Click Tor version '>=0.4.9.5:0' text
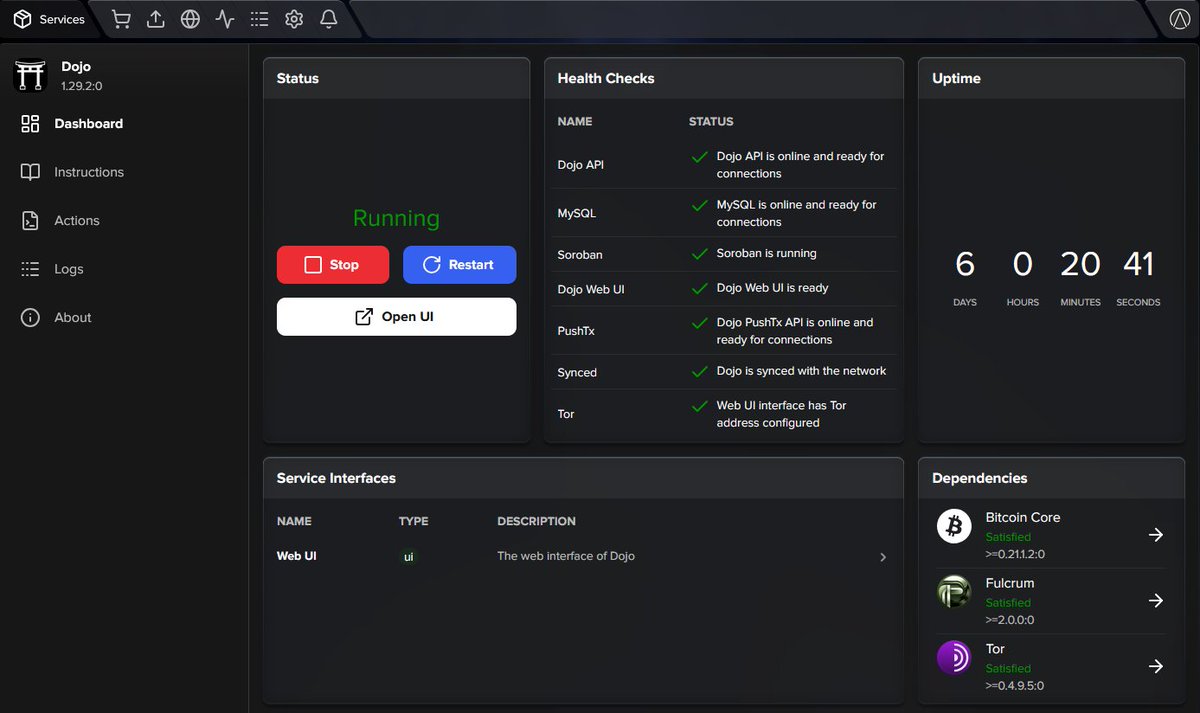Screen dimensions: 1200x713 [1015, 686]
